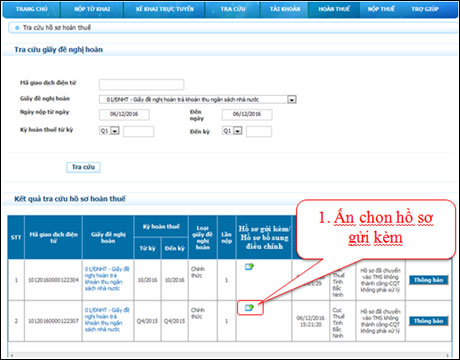Click the Lần nộp column header
This screenshot has height=360, width=460.
226,237
